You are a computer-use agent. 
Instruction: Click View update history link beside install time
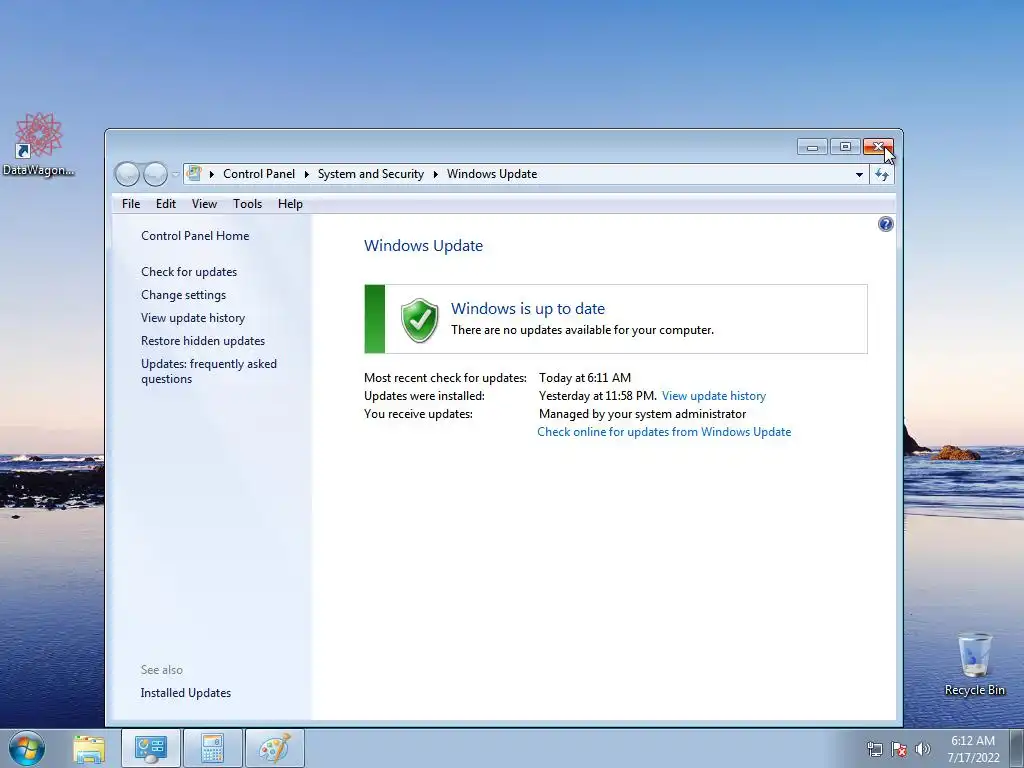tap(713, 396)
